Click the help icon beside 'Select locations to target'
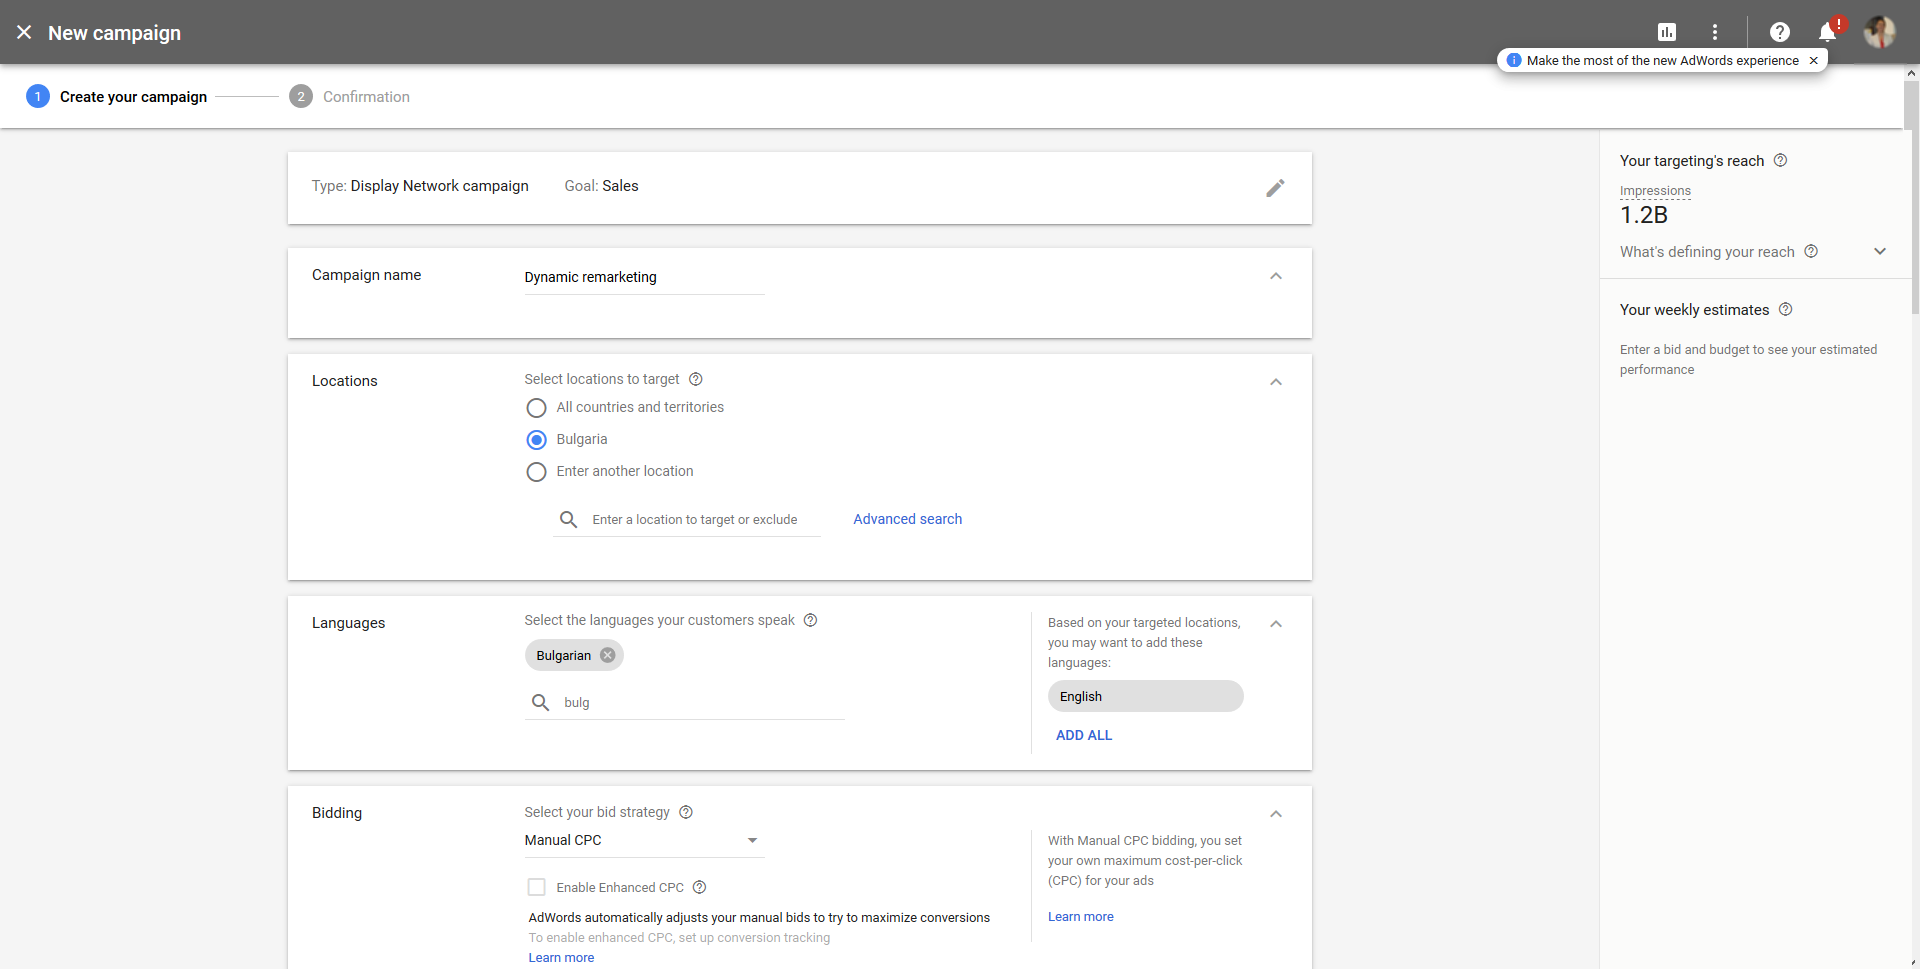1920x969 pixels. (x=696, y=379)
